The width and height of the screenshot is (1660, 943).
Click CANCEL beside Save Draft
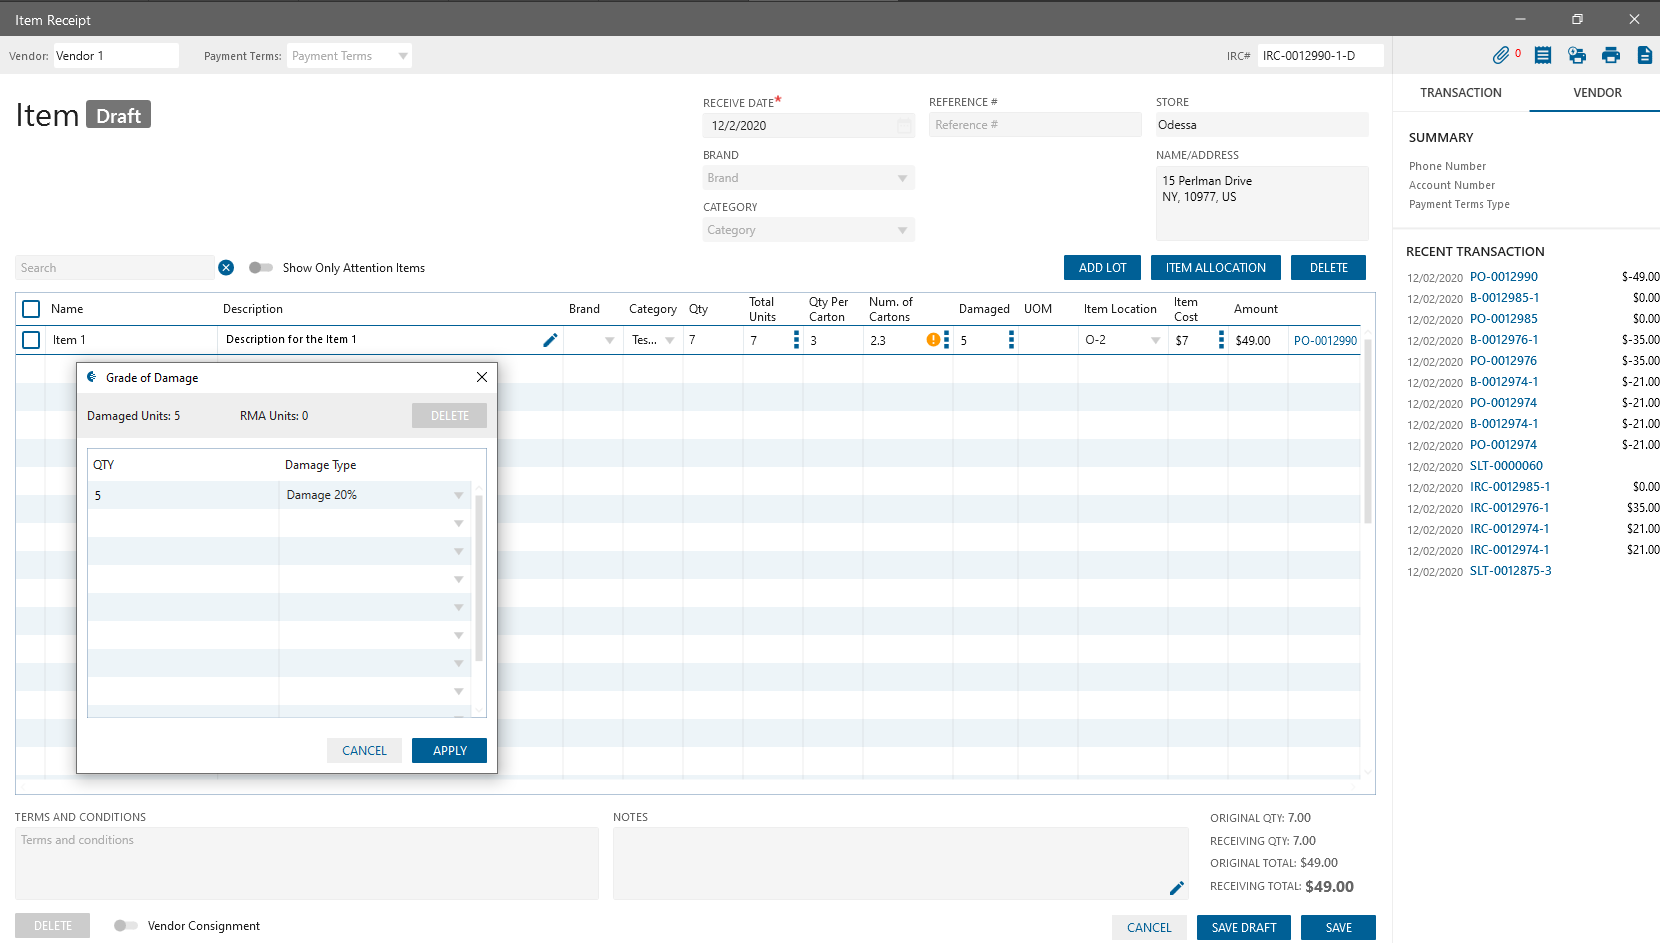(x=1149, y=928)
